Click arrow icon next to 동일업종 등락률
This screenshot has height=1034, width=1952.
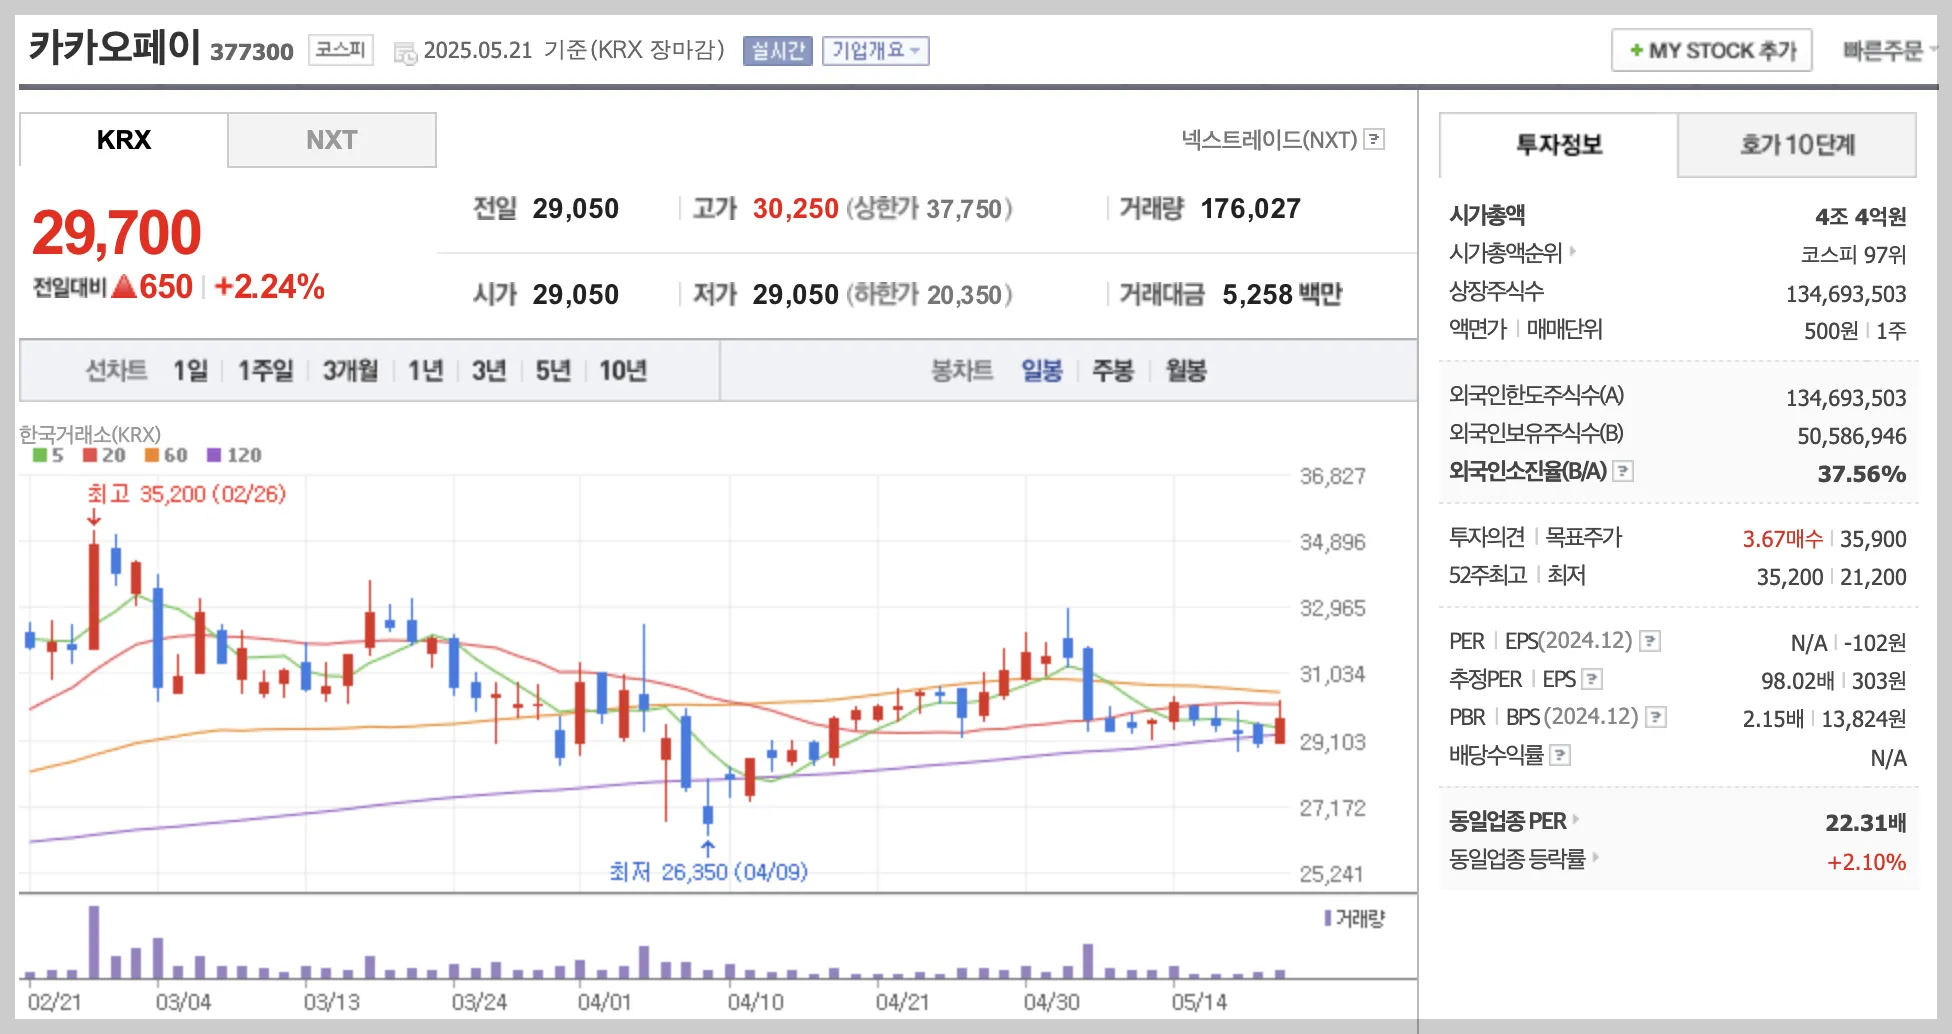1595,857
